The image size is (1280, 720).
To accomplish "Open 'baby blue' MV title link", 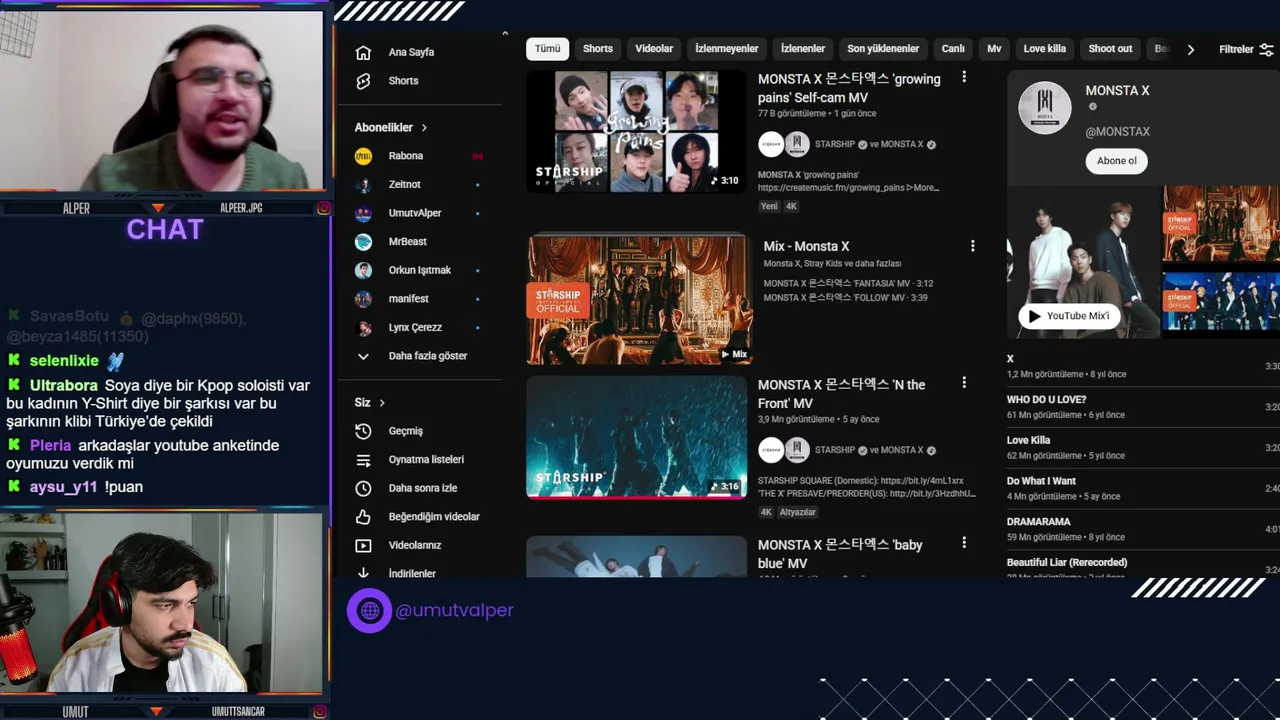I will (840, 554).
